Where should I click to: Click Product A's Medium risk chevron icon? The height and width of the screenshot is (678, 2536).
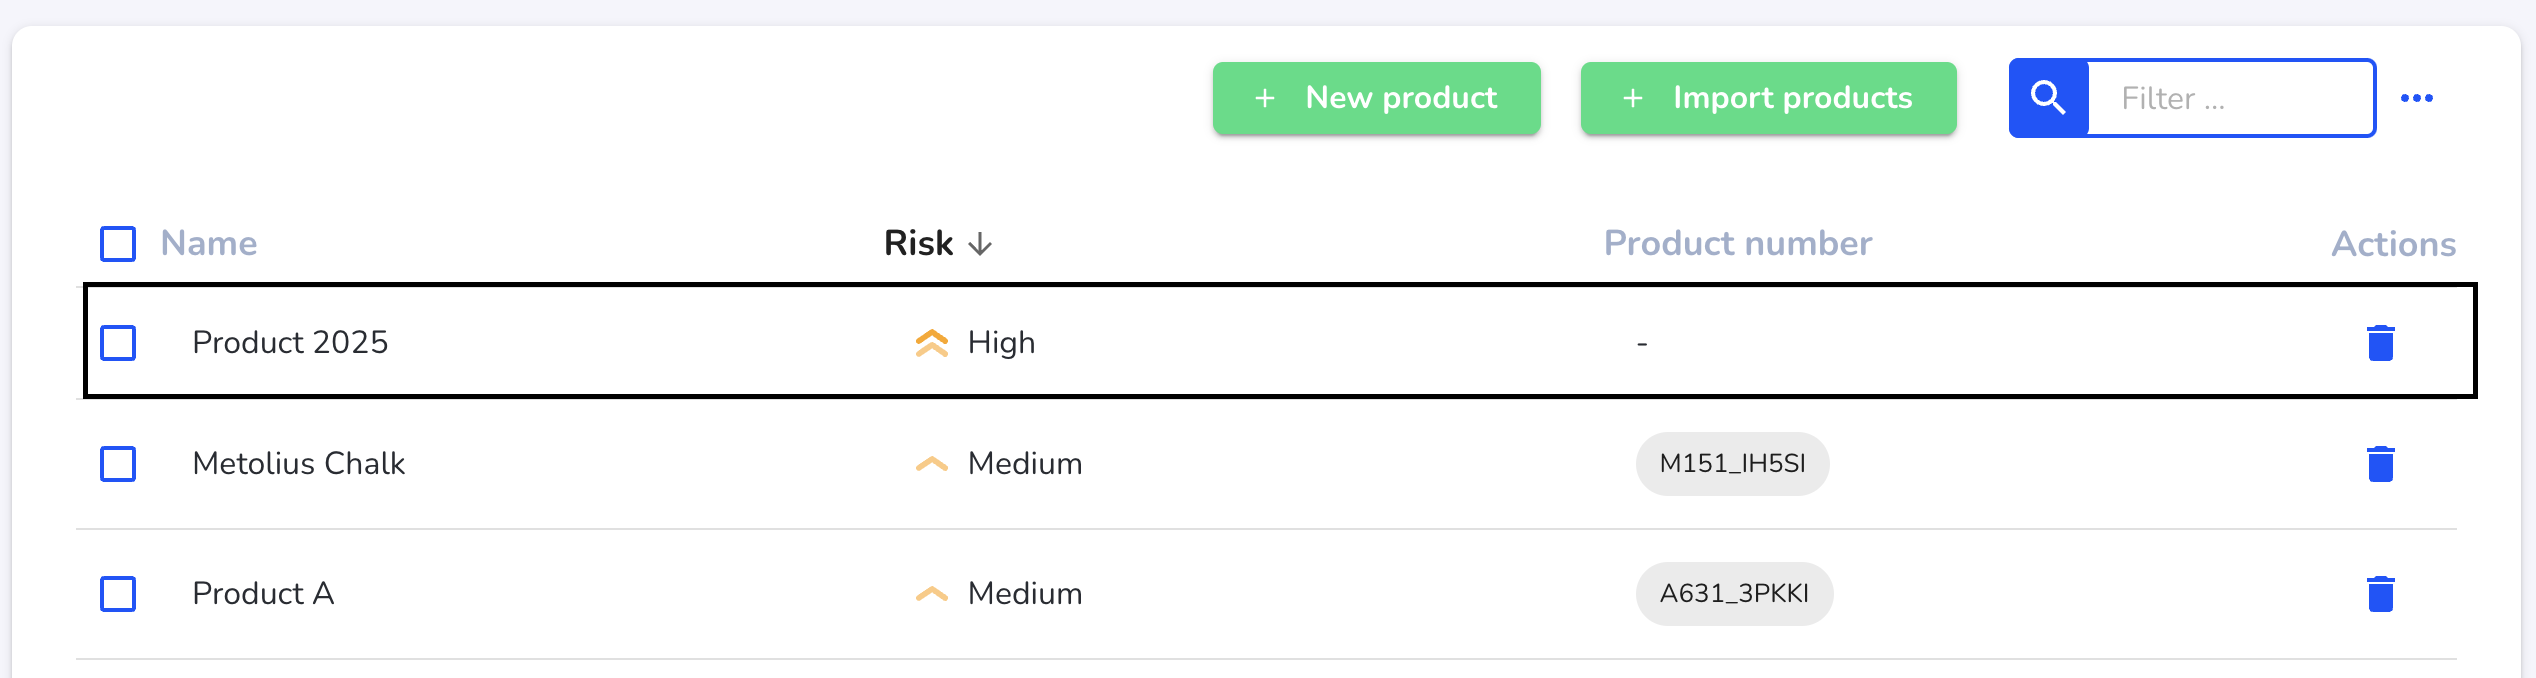[931, 594]
